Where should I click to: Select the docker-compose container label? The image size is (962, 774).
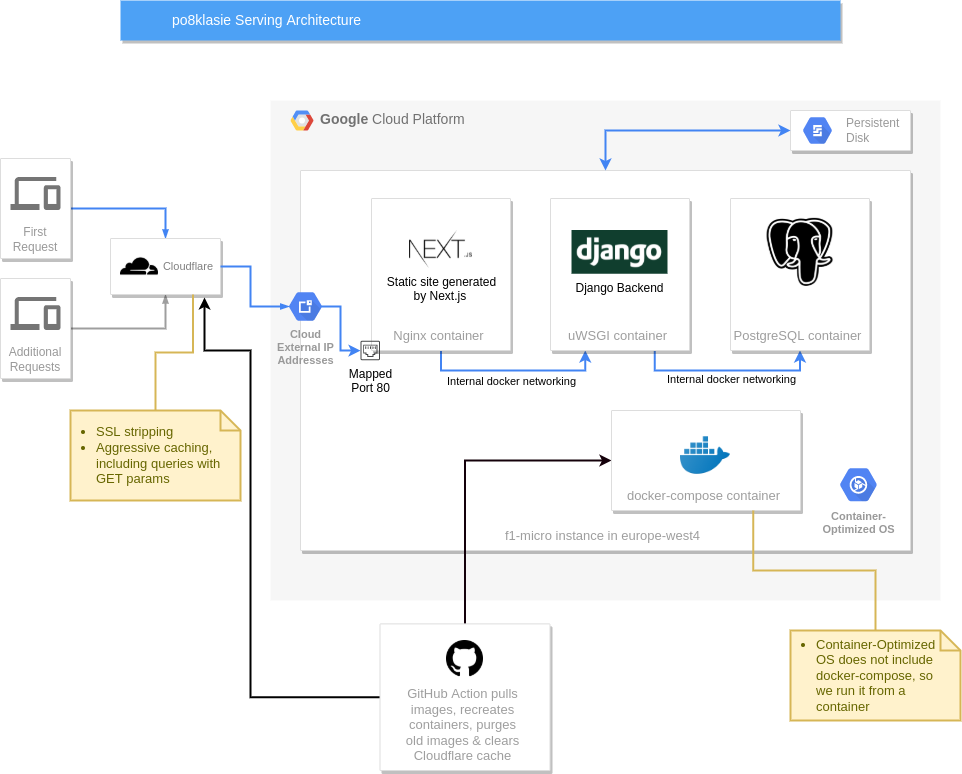pos(703,496)
